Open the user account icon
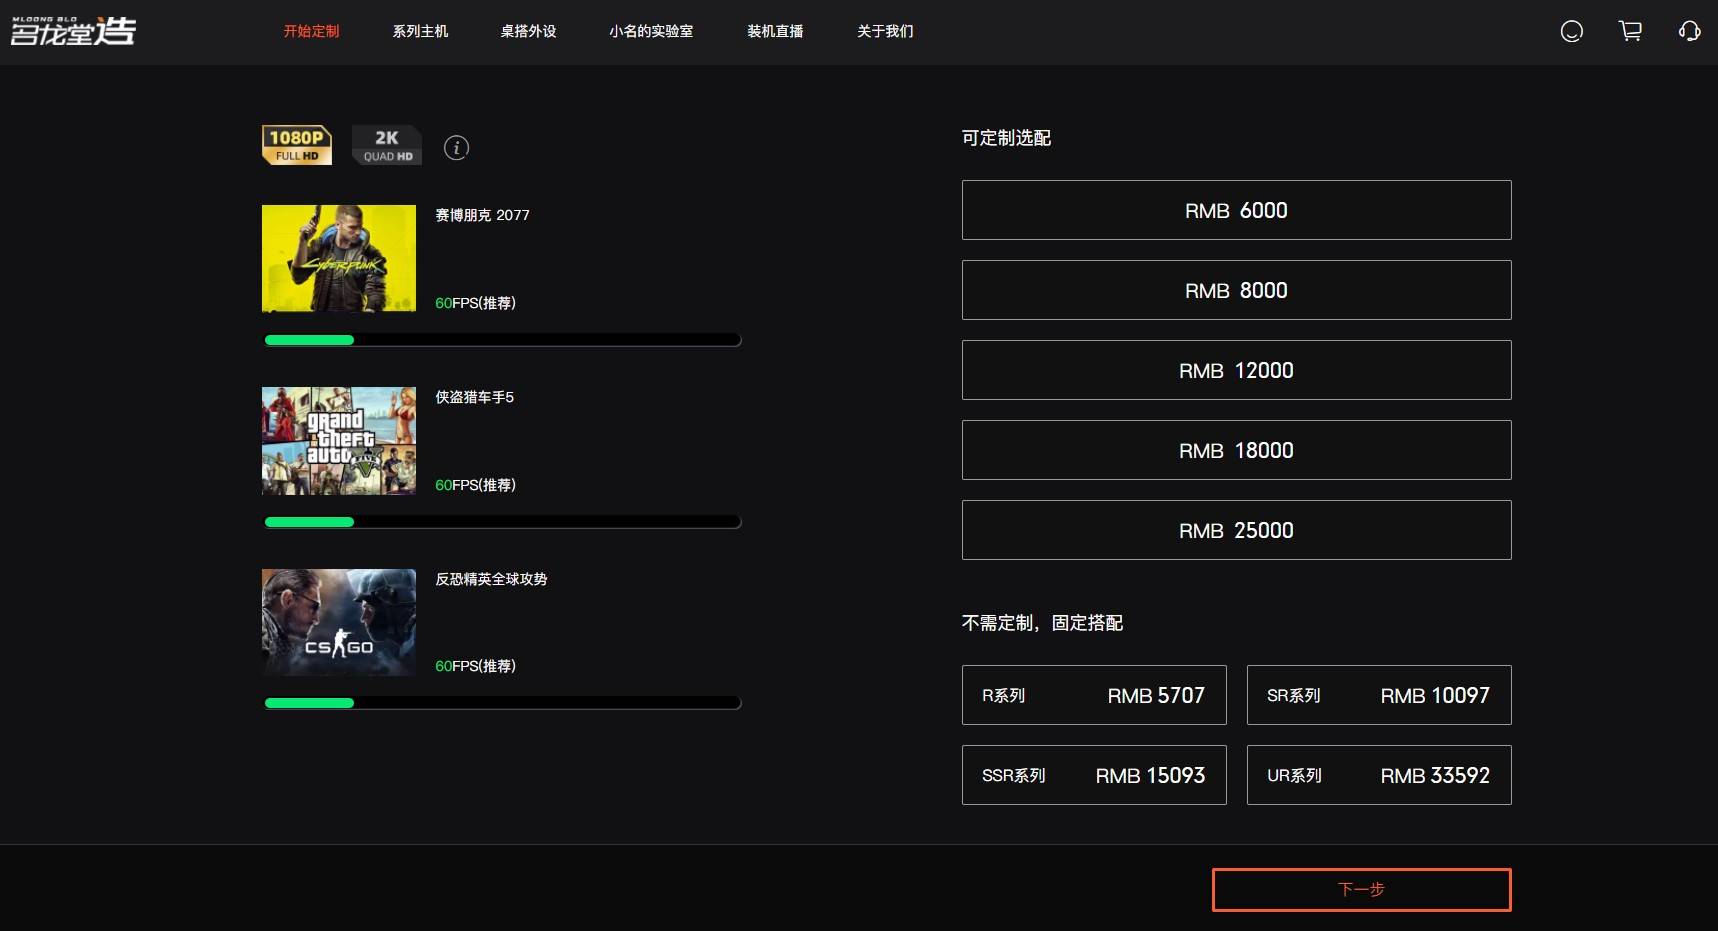 tap(1572, 31)
